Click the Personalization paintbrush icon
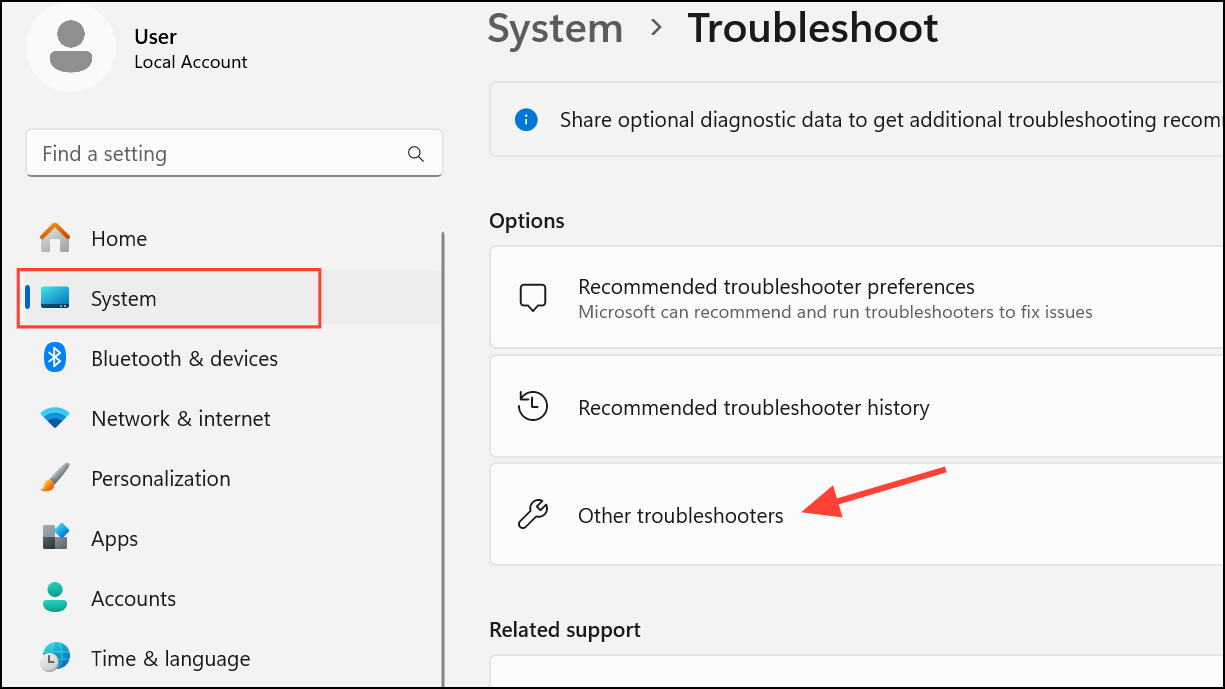 pos(55,478)
